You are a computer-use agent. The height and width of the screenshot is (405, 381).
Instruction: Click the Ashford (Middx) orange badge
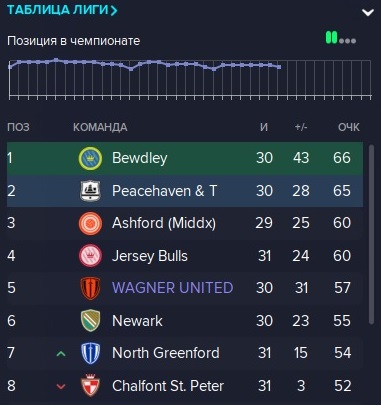90,223
